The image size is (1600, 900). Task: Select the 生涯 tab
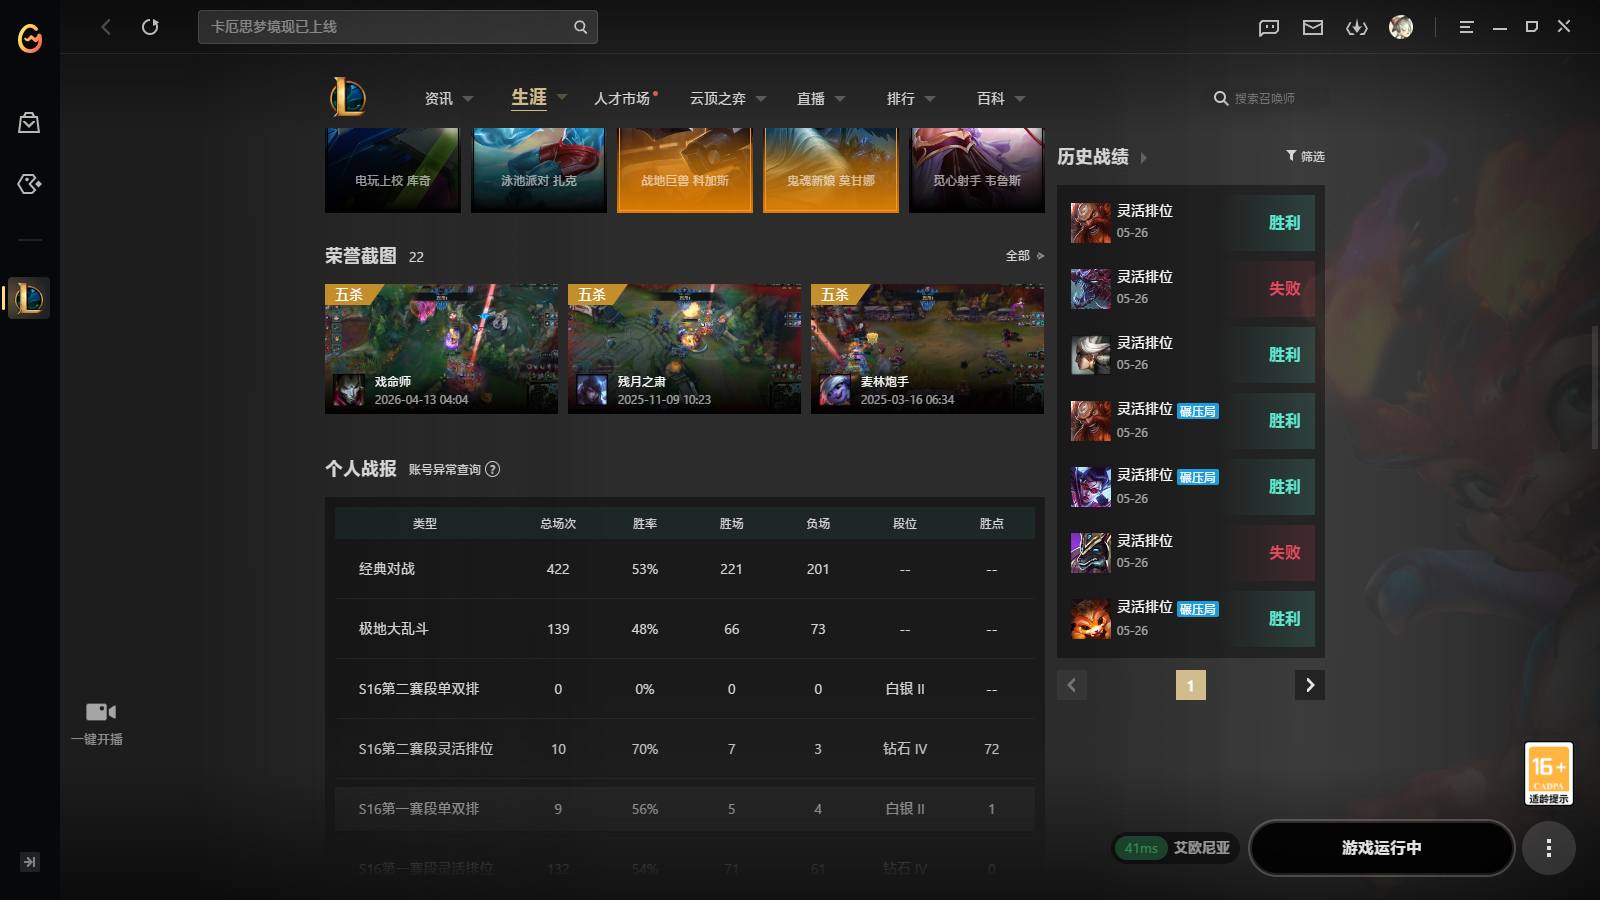pos(529,97)
